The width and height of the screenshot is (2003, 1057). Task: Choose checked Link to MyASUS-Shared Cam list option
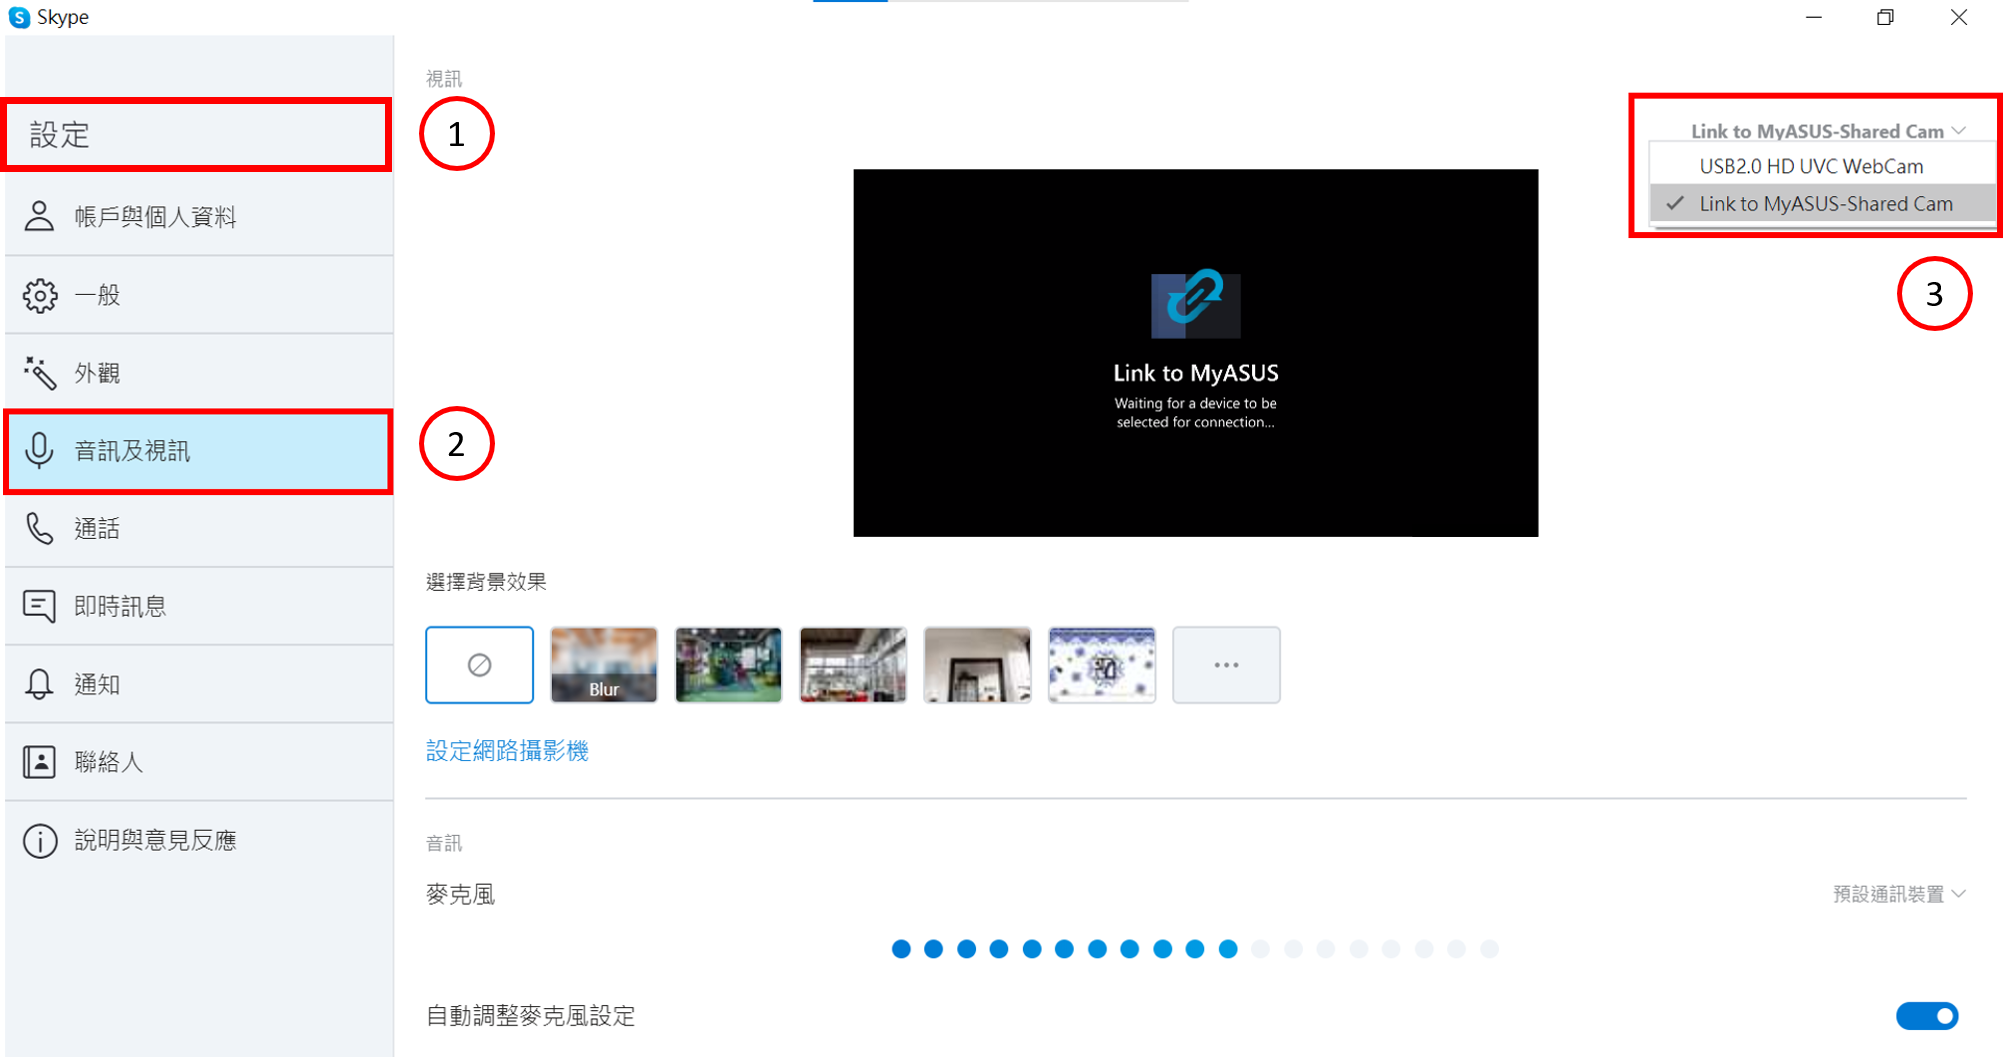click(1822, 204)
